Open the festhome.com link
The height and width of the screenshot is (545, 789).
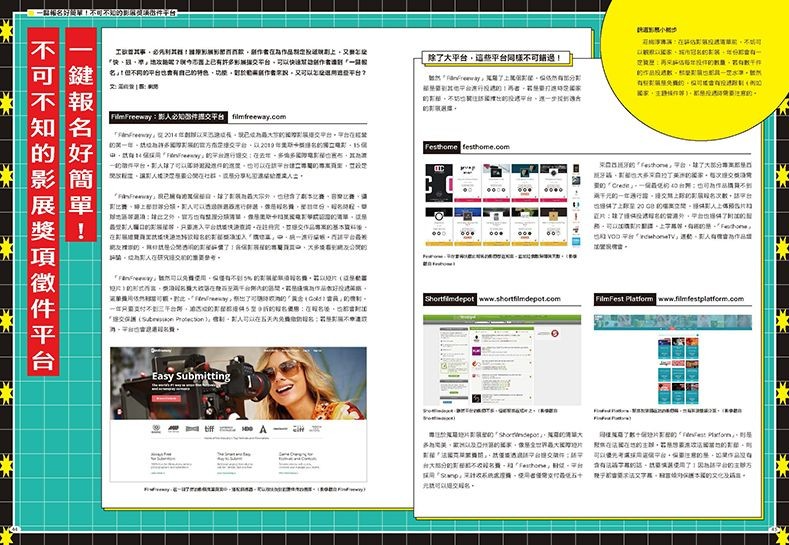[x=486, y=147]
